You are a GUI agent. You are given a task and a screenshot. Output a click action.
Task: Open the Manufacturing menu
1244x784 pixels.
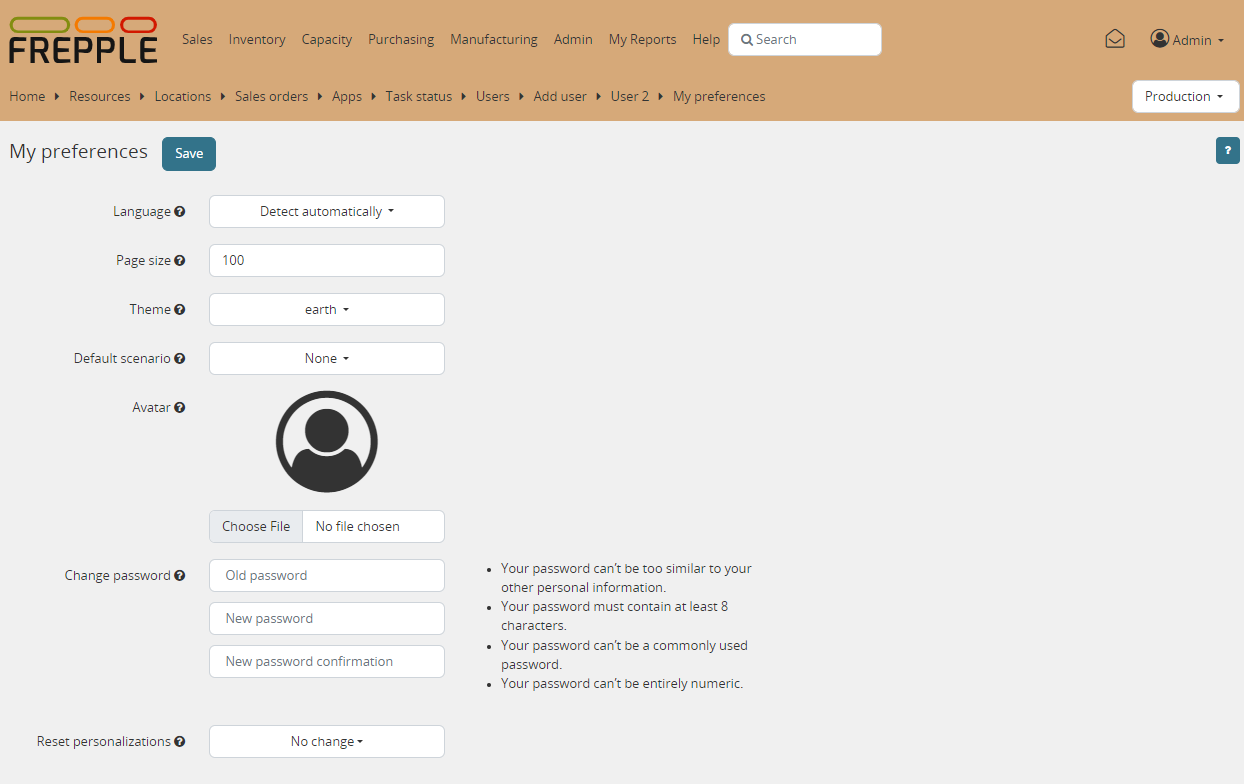tap(493, 39)
